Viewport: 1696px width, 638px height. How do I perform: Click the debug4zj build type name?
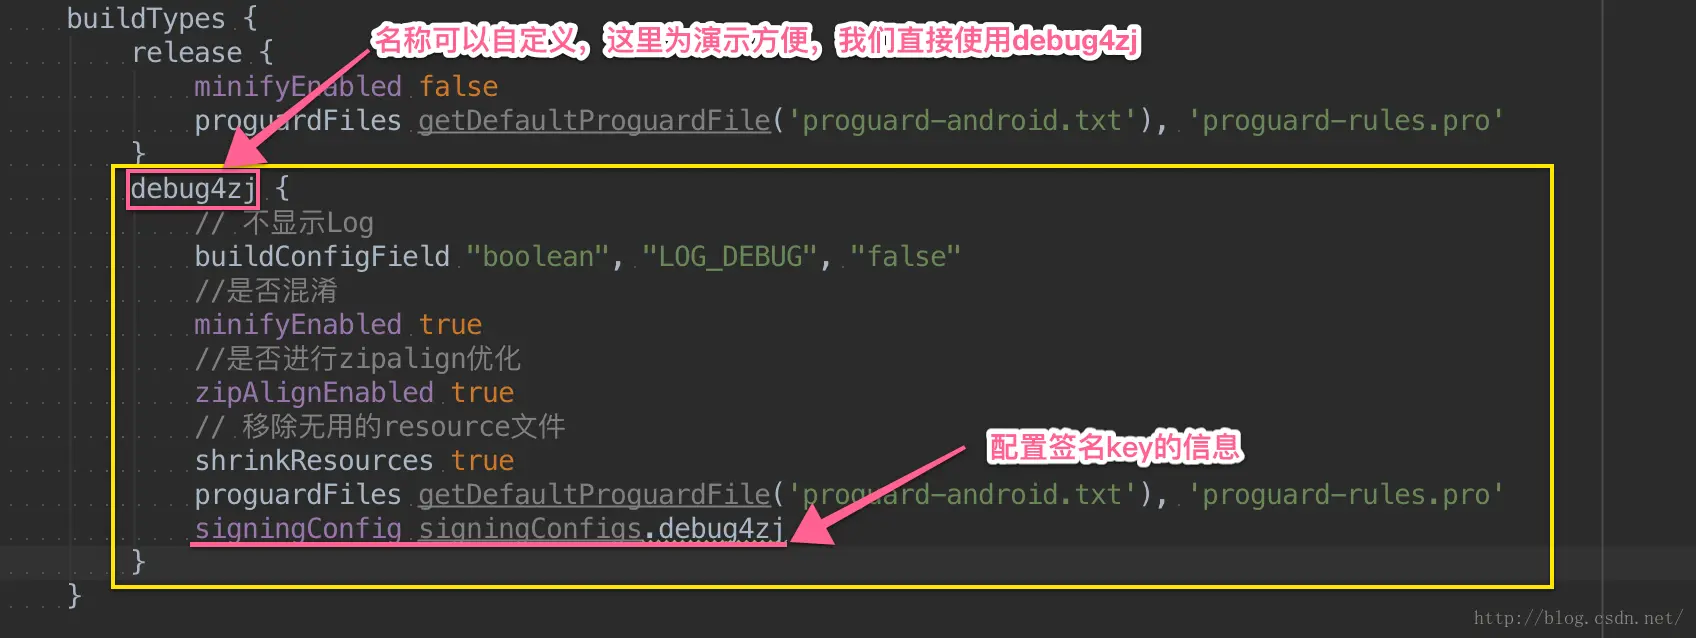point(194,189)
